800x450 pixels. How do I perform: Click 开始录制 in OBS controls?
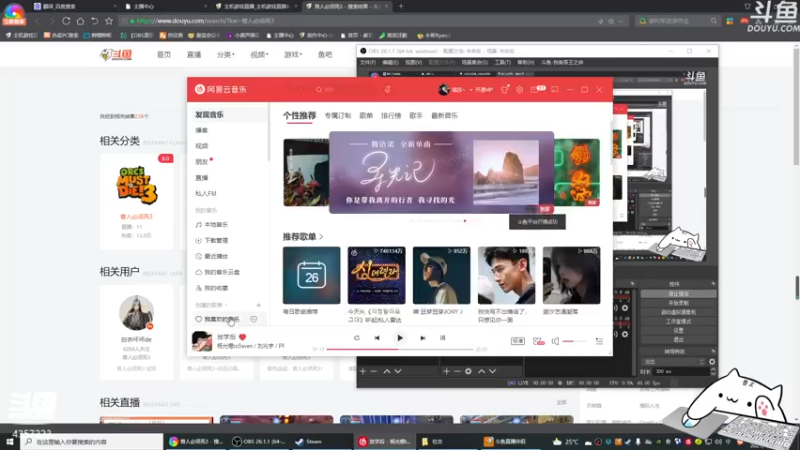[x=678, y=303]
